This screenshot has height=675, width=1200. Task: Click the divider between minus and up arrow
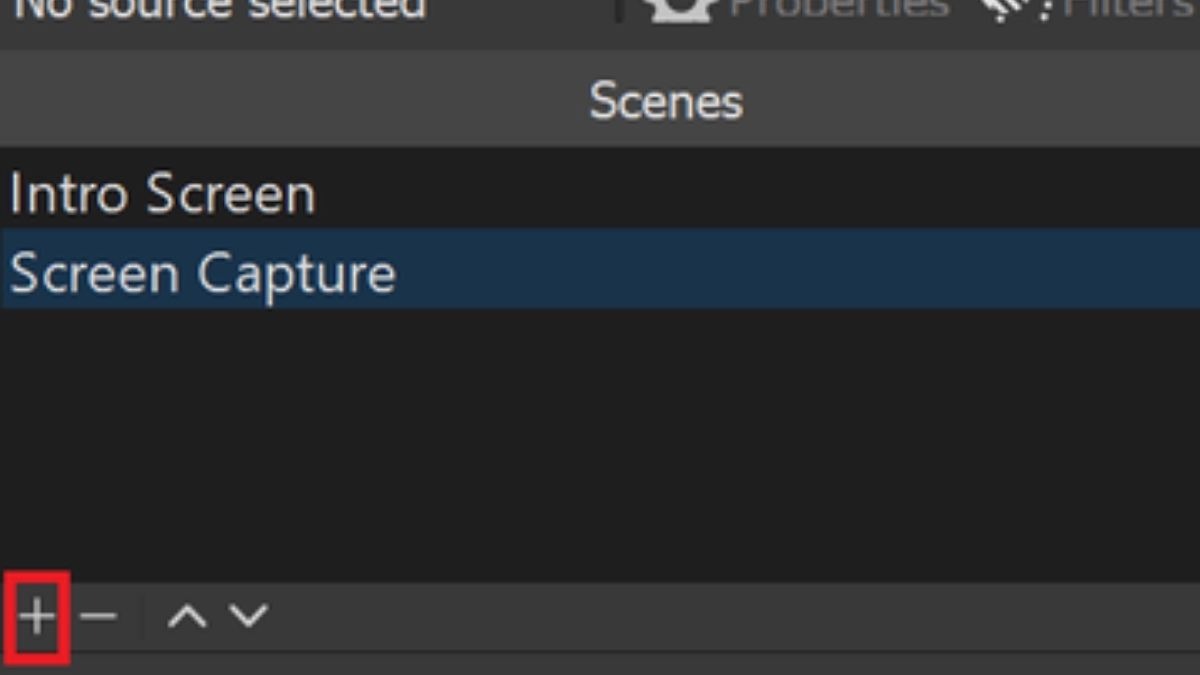point(142,616)
